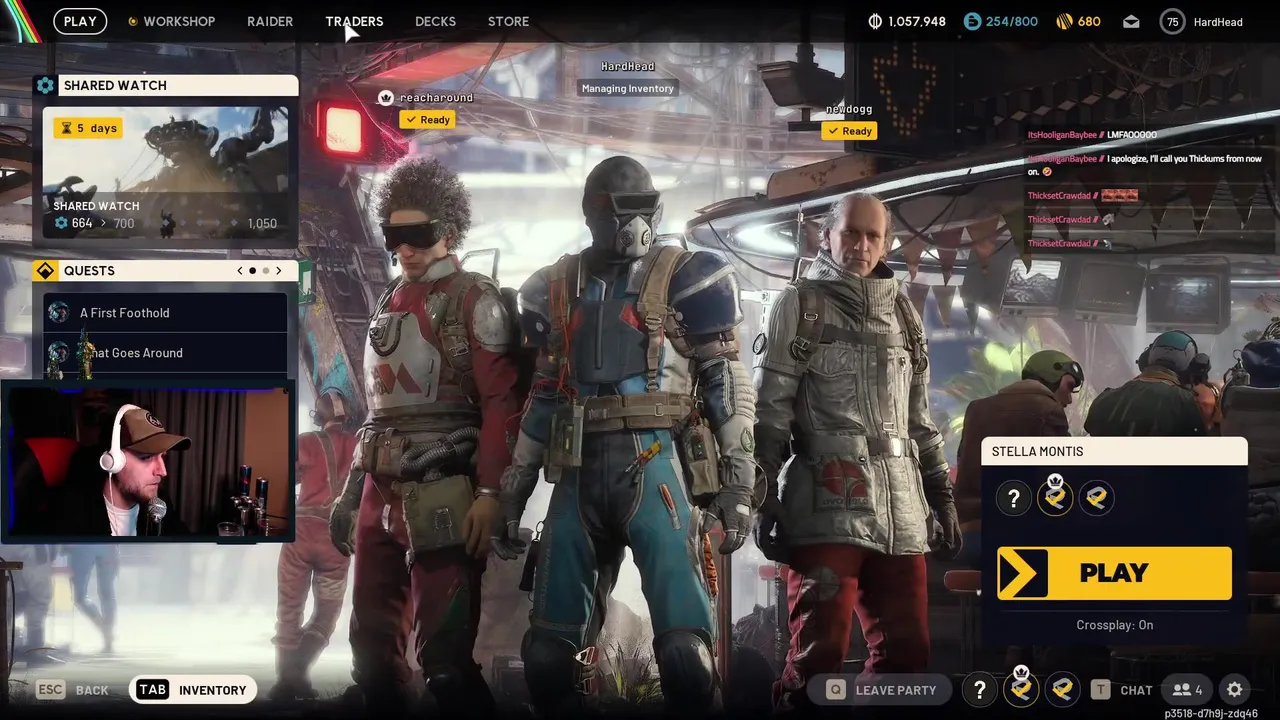Click the crown icon next to reacharound
This screenshot has height=720, width=1280.
pyautogui.click(x=386, y=97)
